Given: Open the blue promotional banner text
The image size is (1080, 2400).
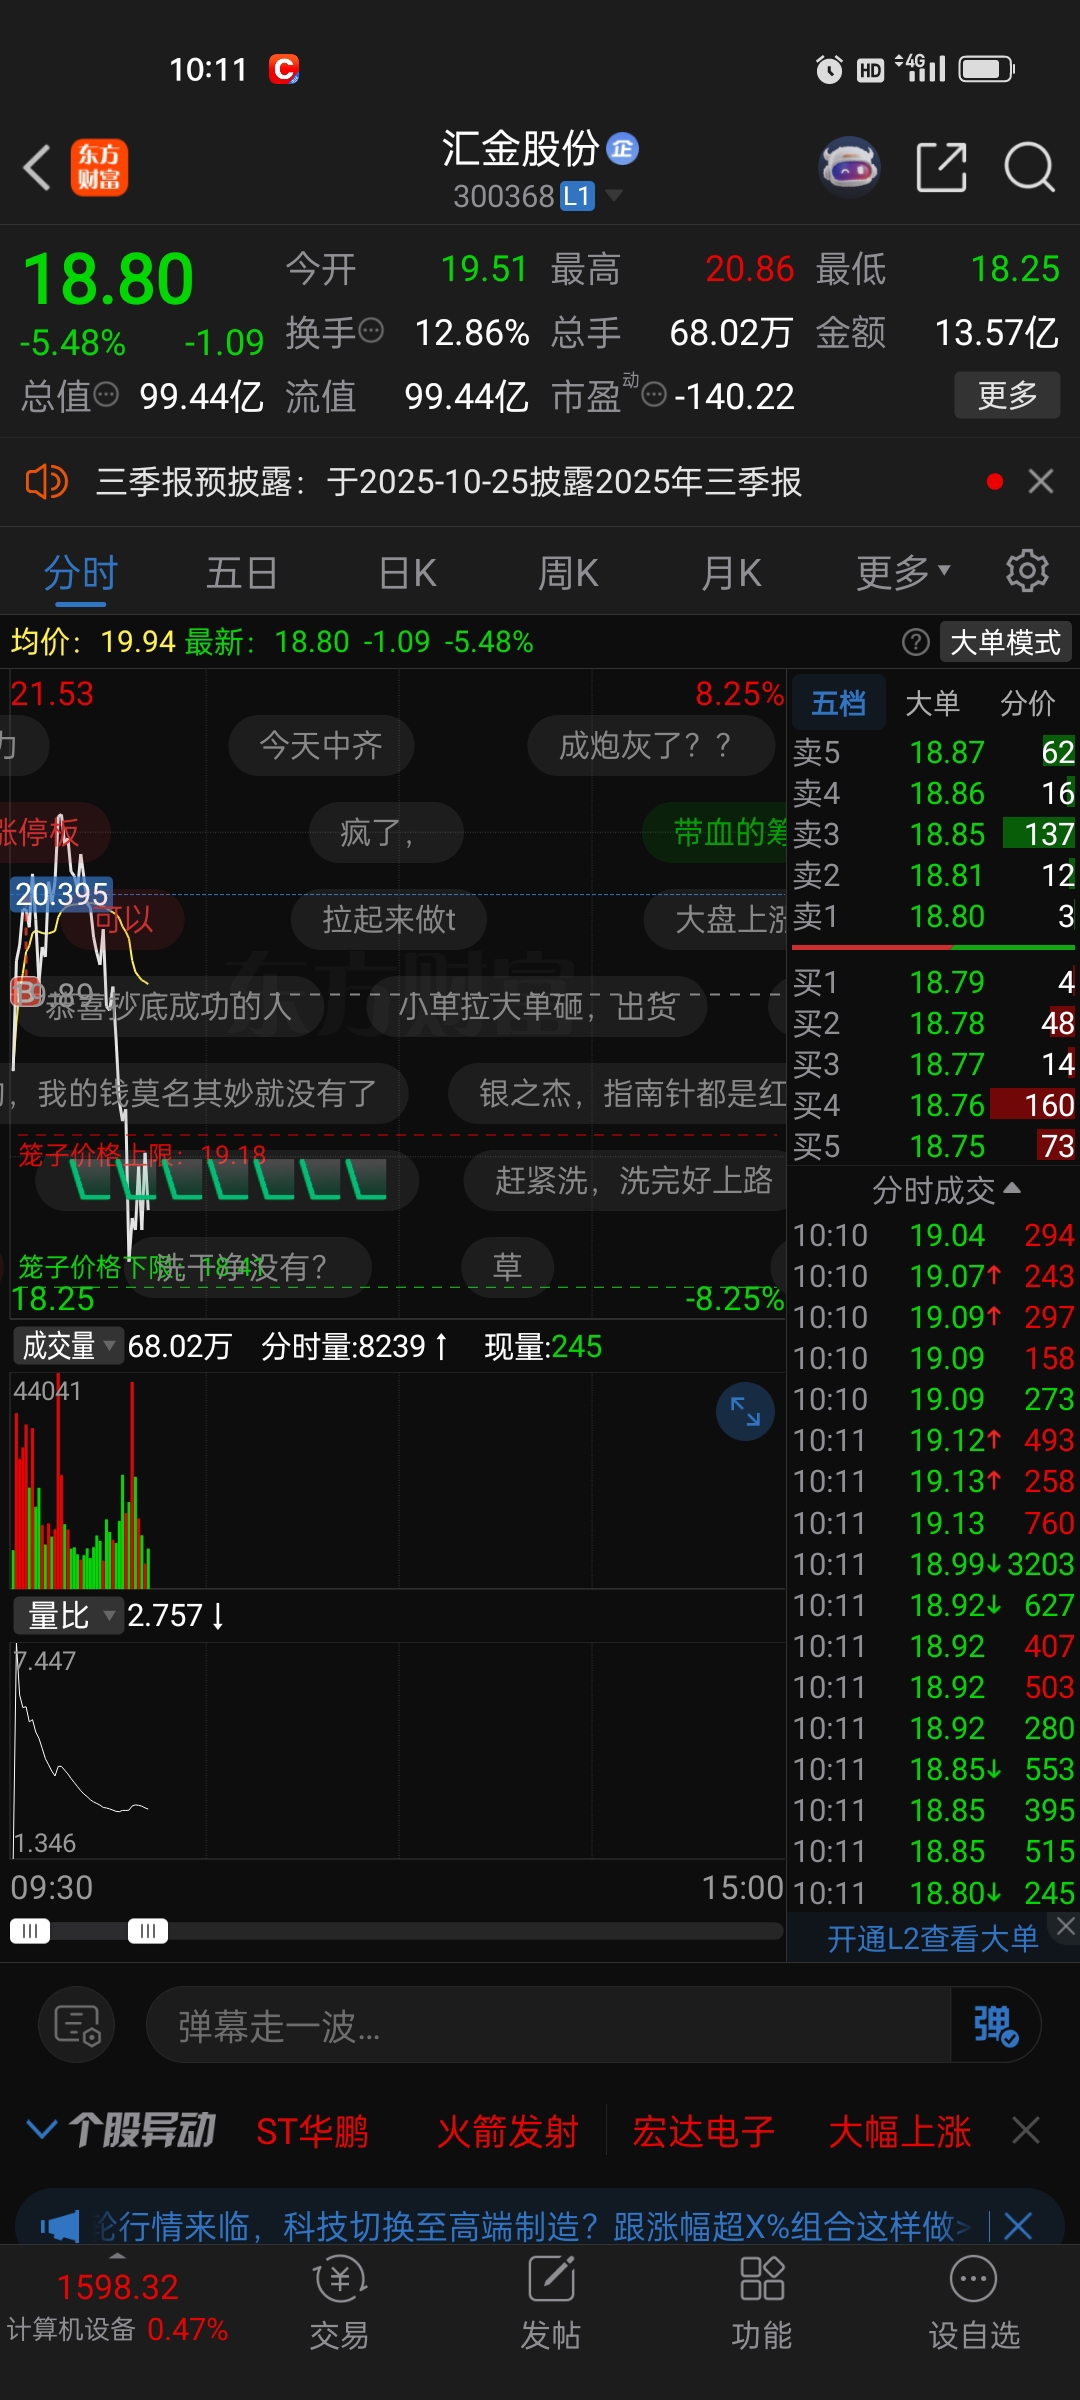Looking at the screenshot, I should pos(531,2226).
